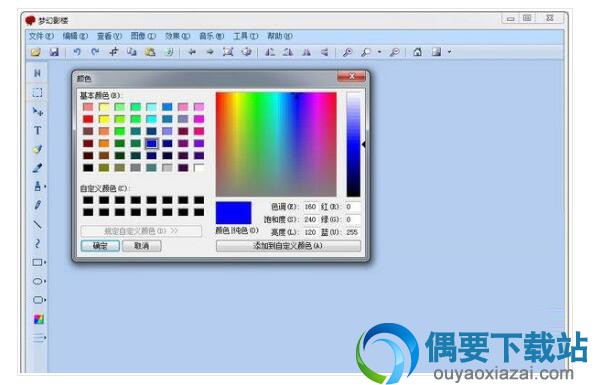599x385 pixels.
Task: Click the 红(R) red value field
Action: click(x=353, y=207)
